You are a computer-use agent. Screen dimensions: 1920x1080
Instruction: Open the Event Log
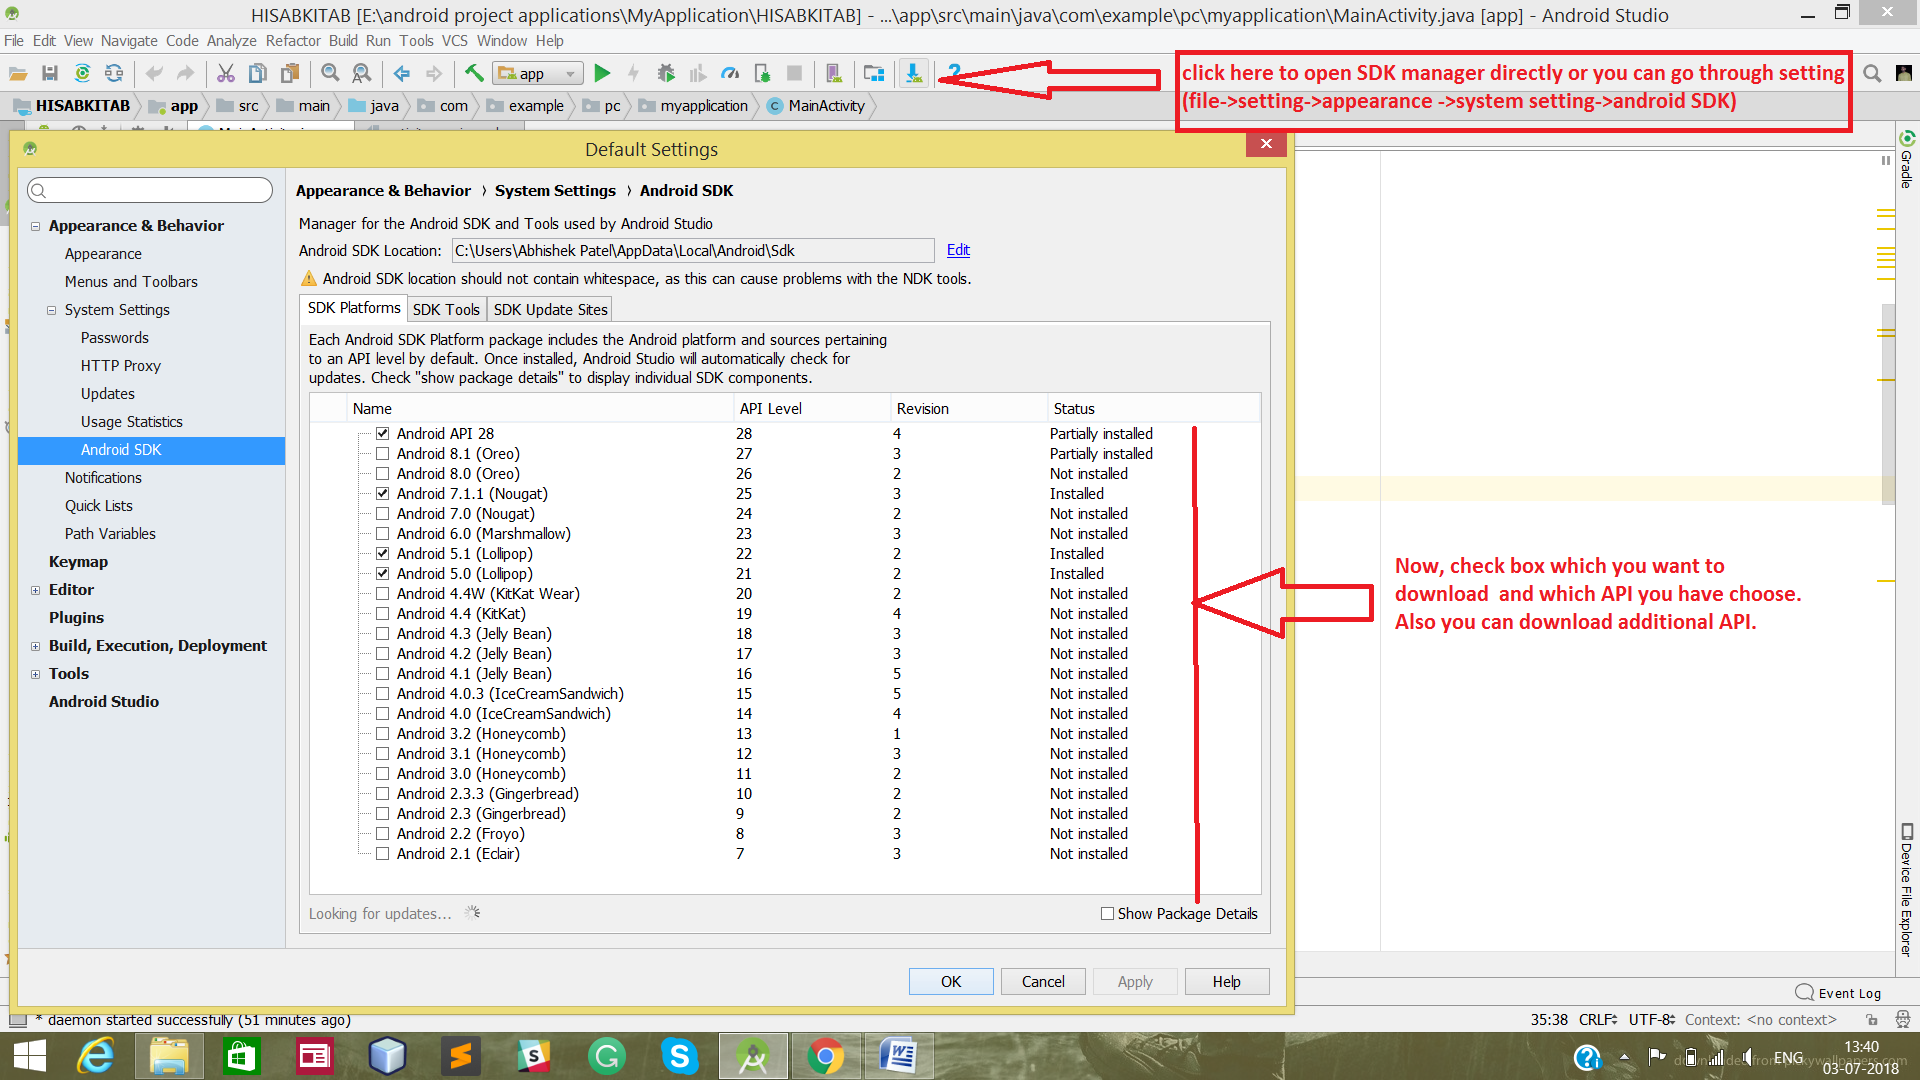[x=1839, y=993]
